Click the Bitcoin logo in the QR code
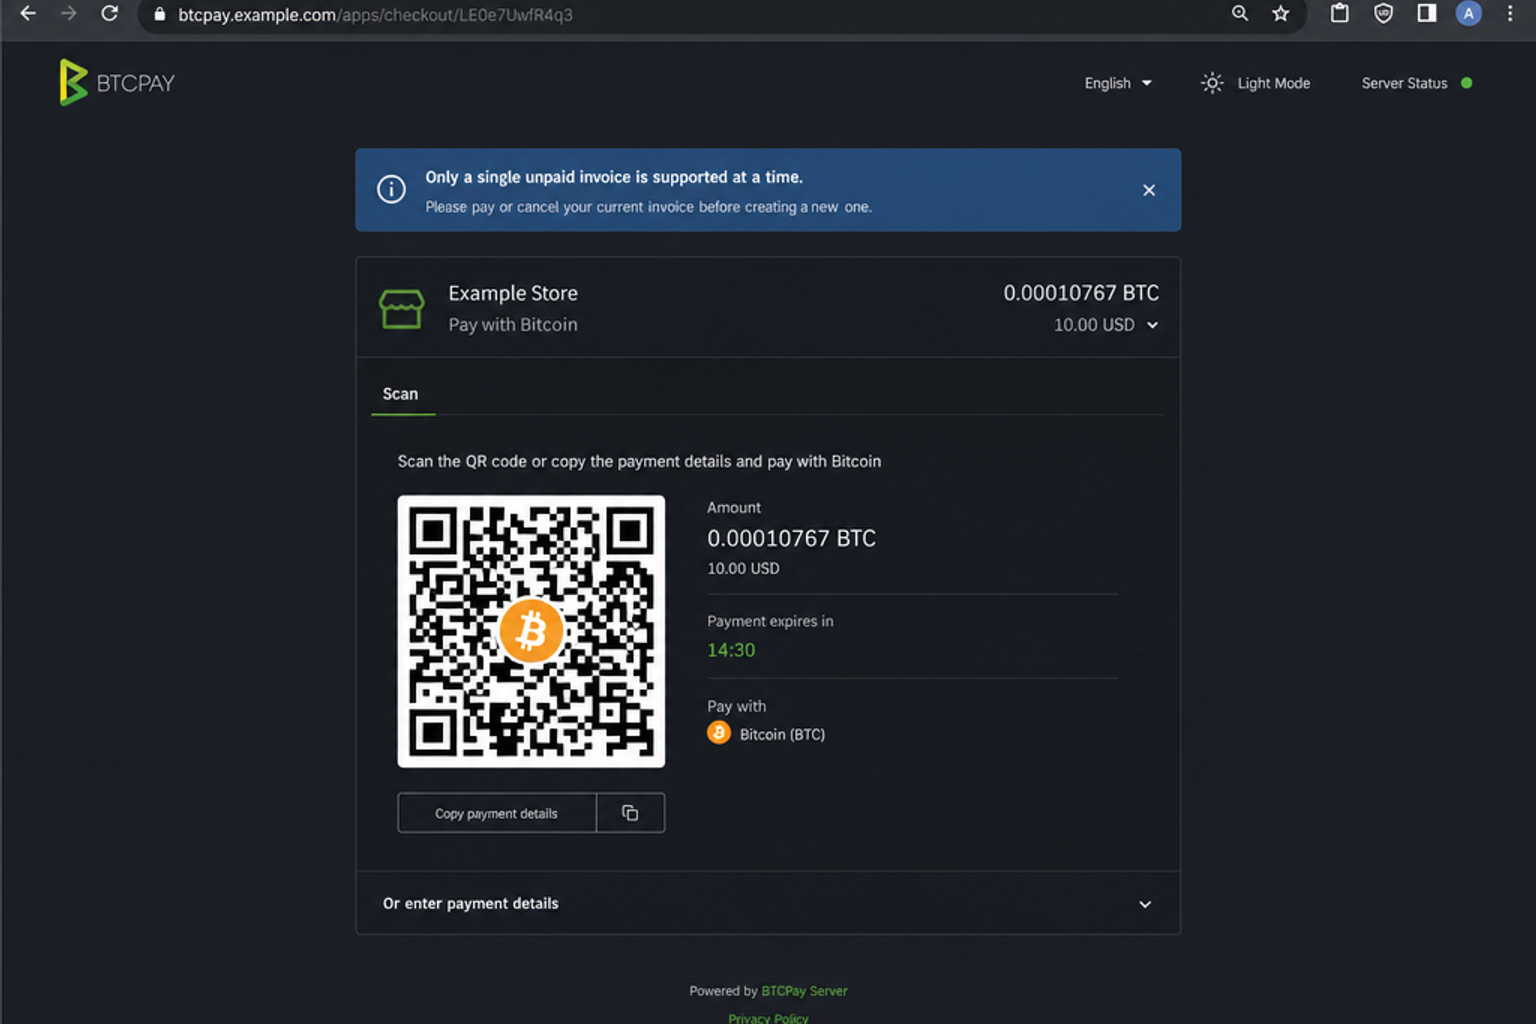This screenshot has height=1024, width=1536. click(x=531, y=631)
